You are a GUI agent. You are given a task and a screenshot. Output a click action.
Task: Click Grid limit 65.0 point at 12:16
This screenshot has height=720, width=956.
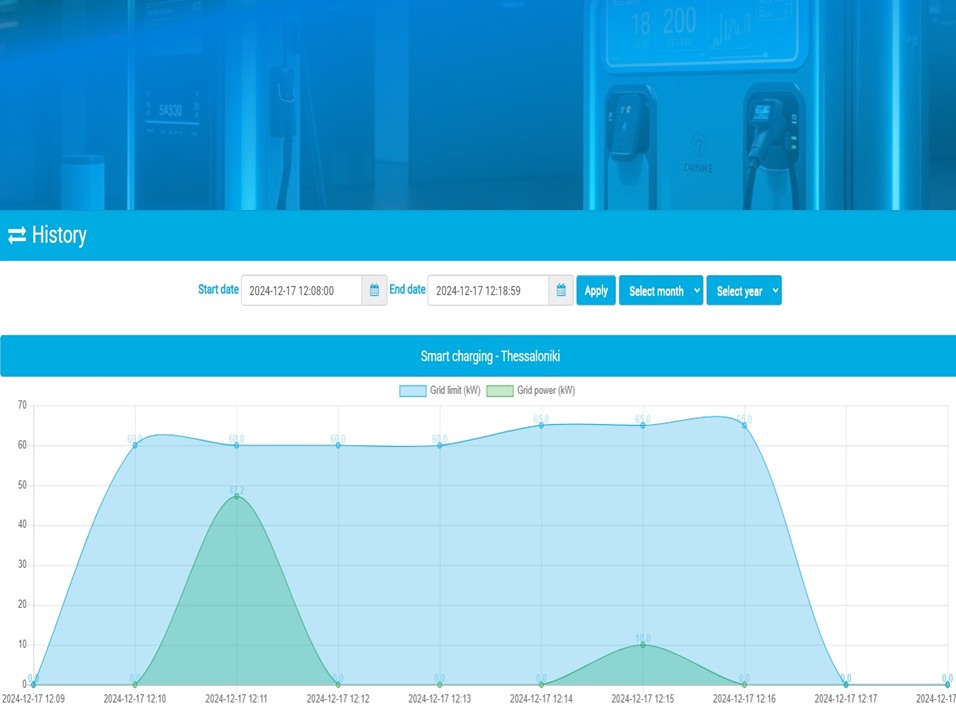click(744, 425)
